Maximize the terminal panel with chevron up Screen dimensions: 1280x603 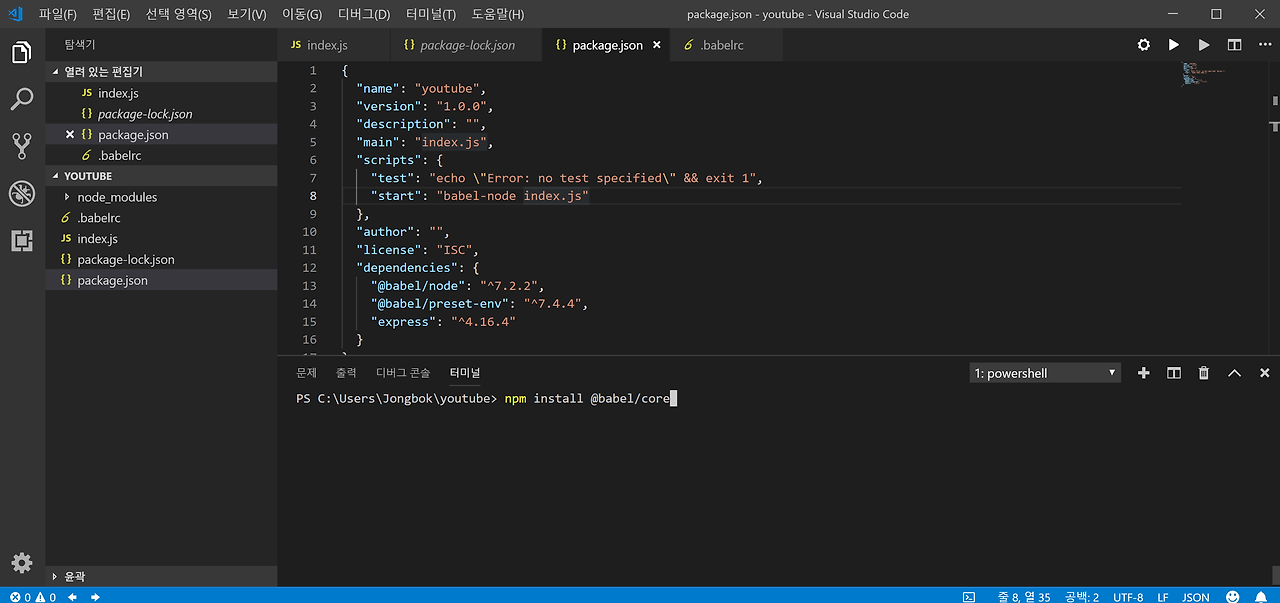(x=1234, y=373)
